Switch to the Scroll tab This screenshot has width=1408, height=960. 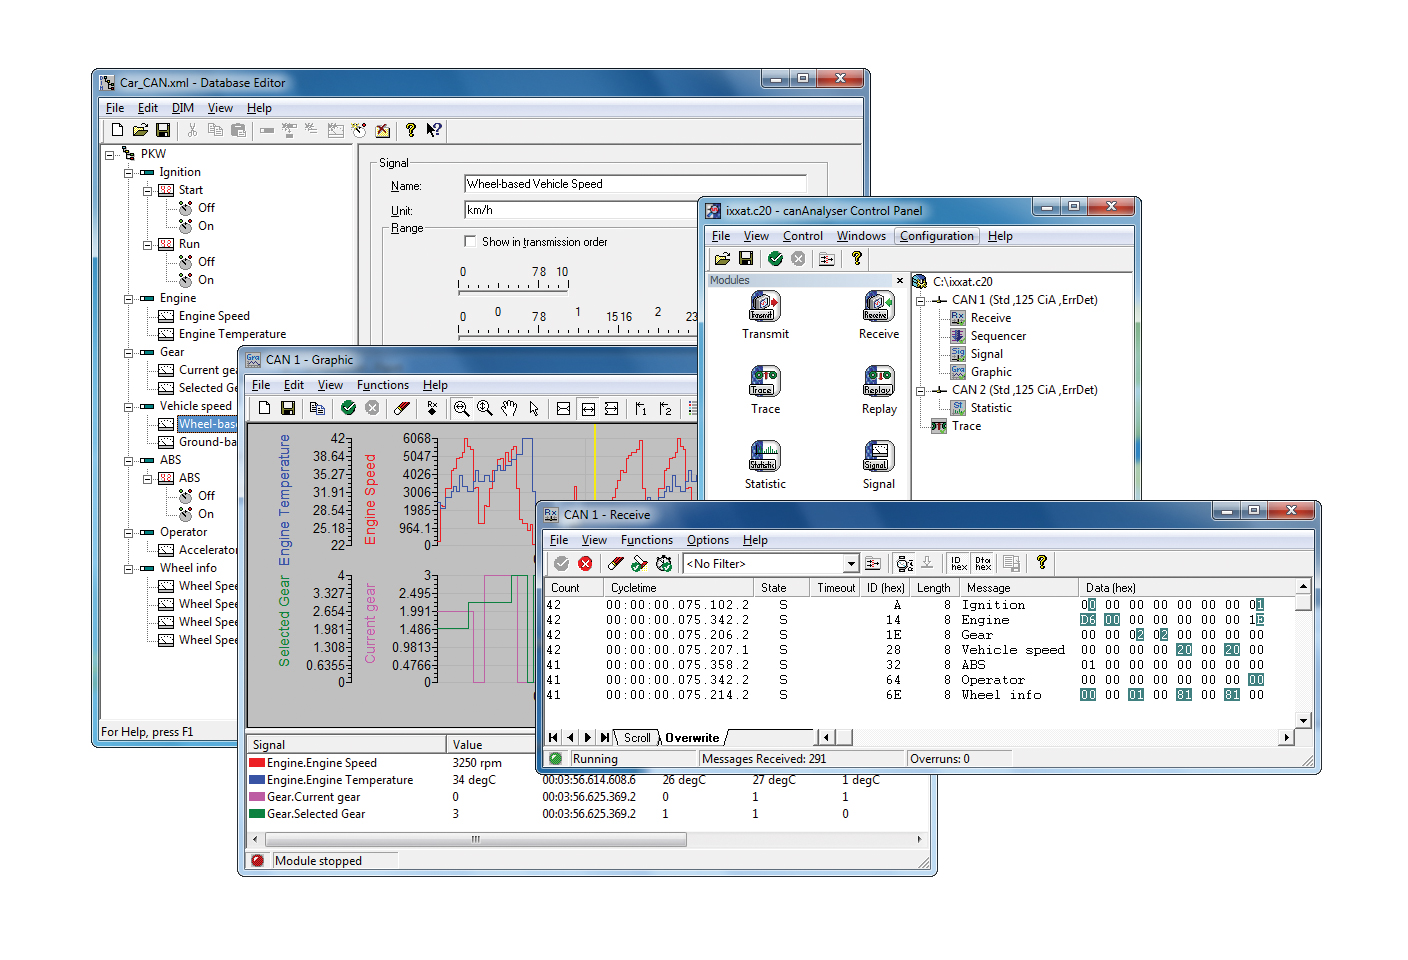637,738
